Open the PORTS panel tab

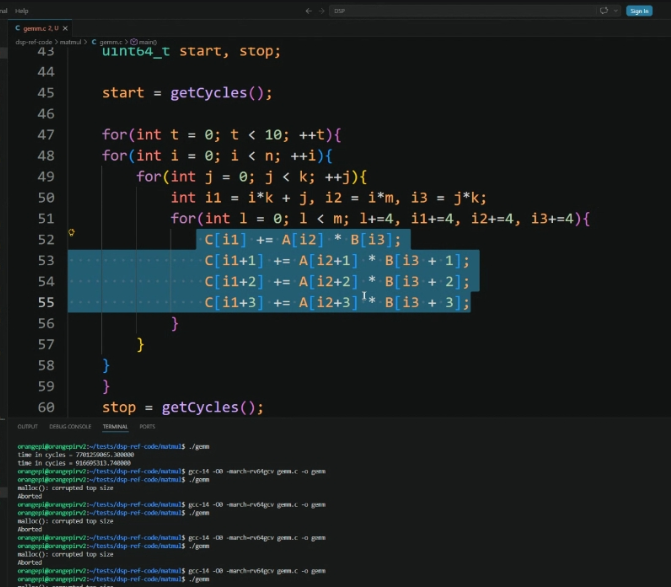[x=147, y=427]
